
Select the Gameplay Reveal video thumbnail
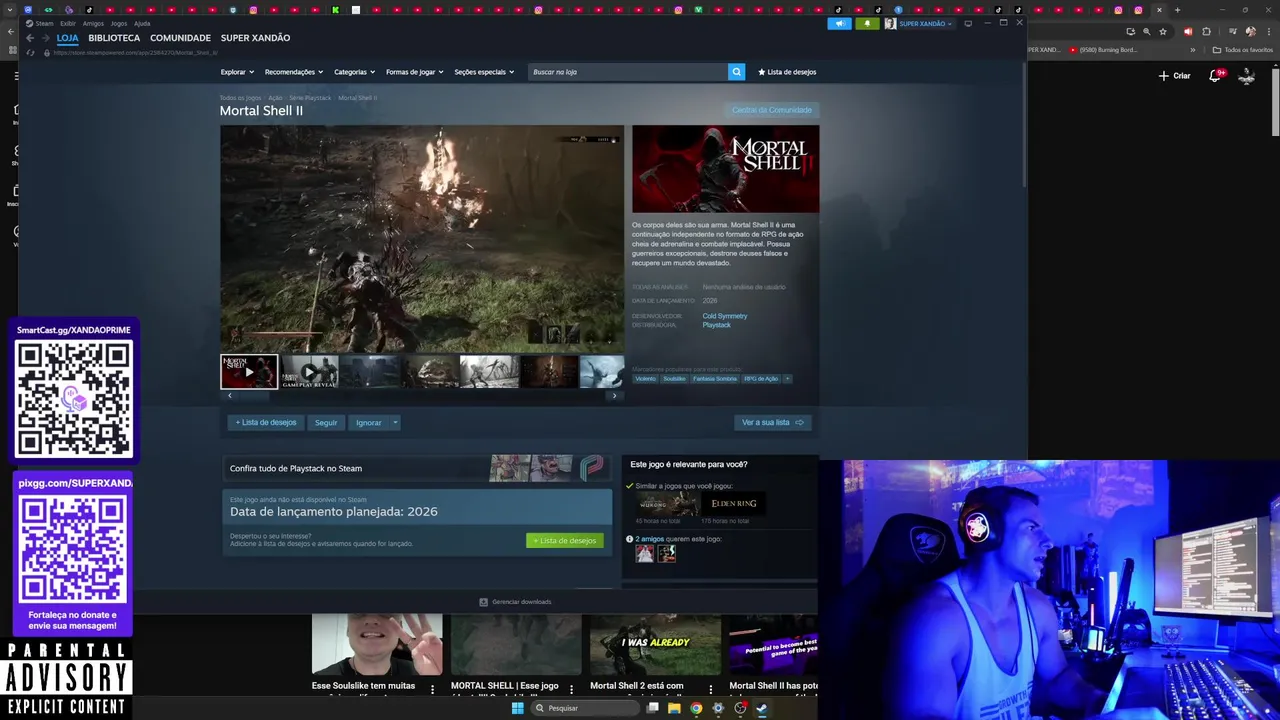309,372
